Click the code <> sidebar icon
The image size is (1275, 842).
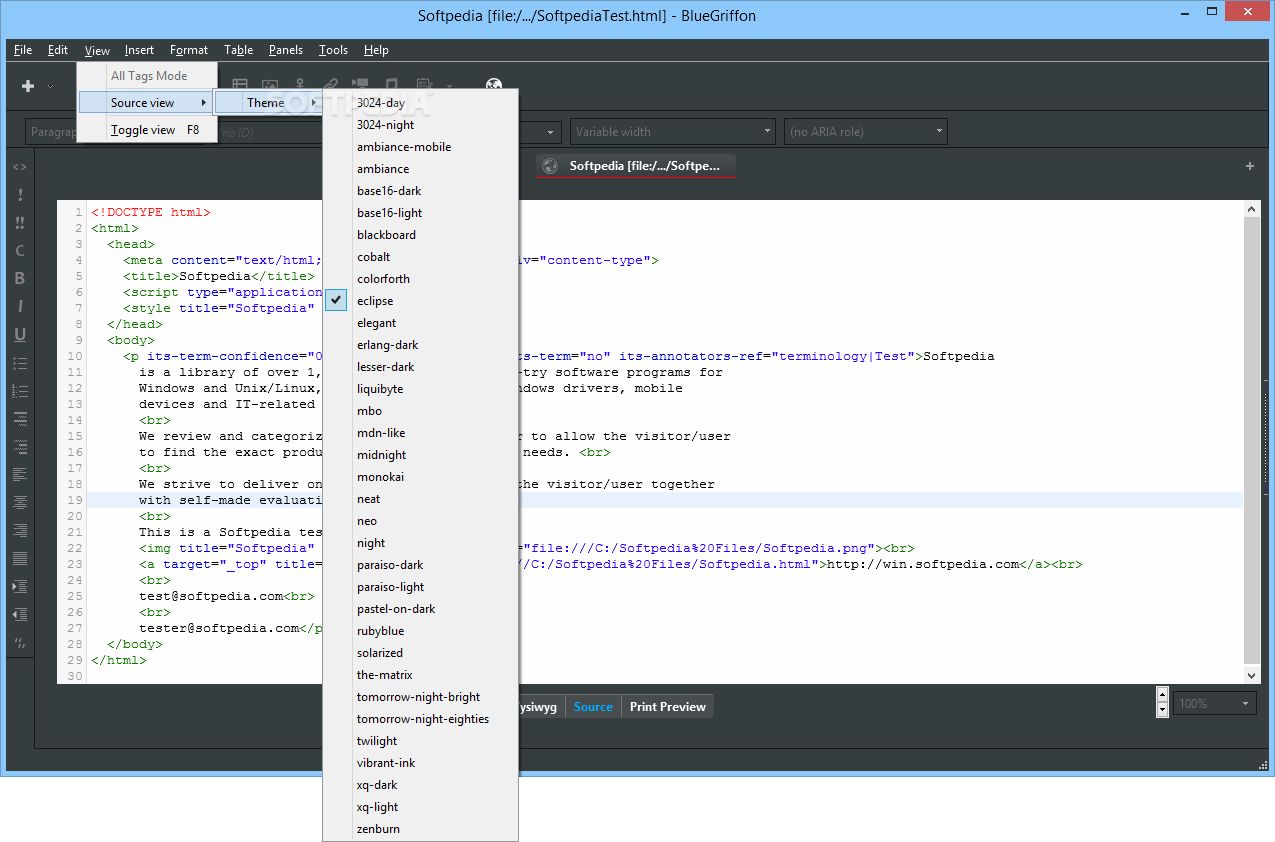(20, 167)
